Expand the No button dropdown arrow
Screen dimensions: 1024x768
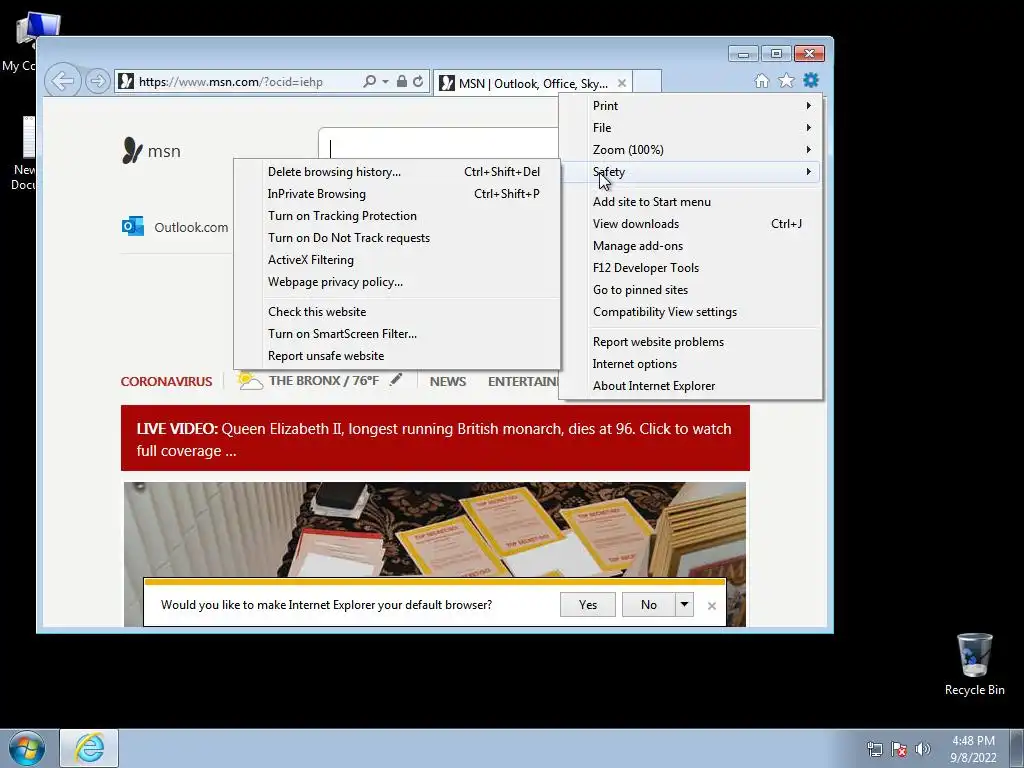click(x=684, y=605)
